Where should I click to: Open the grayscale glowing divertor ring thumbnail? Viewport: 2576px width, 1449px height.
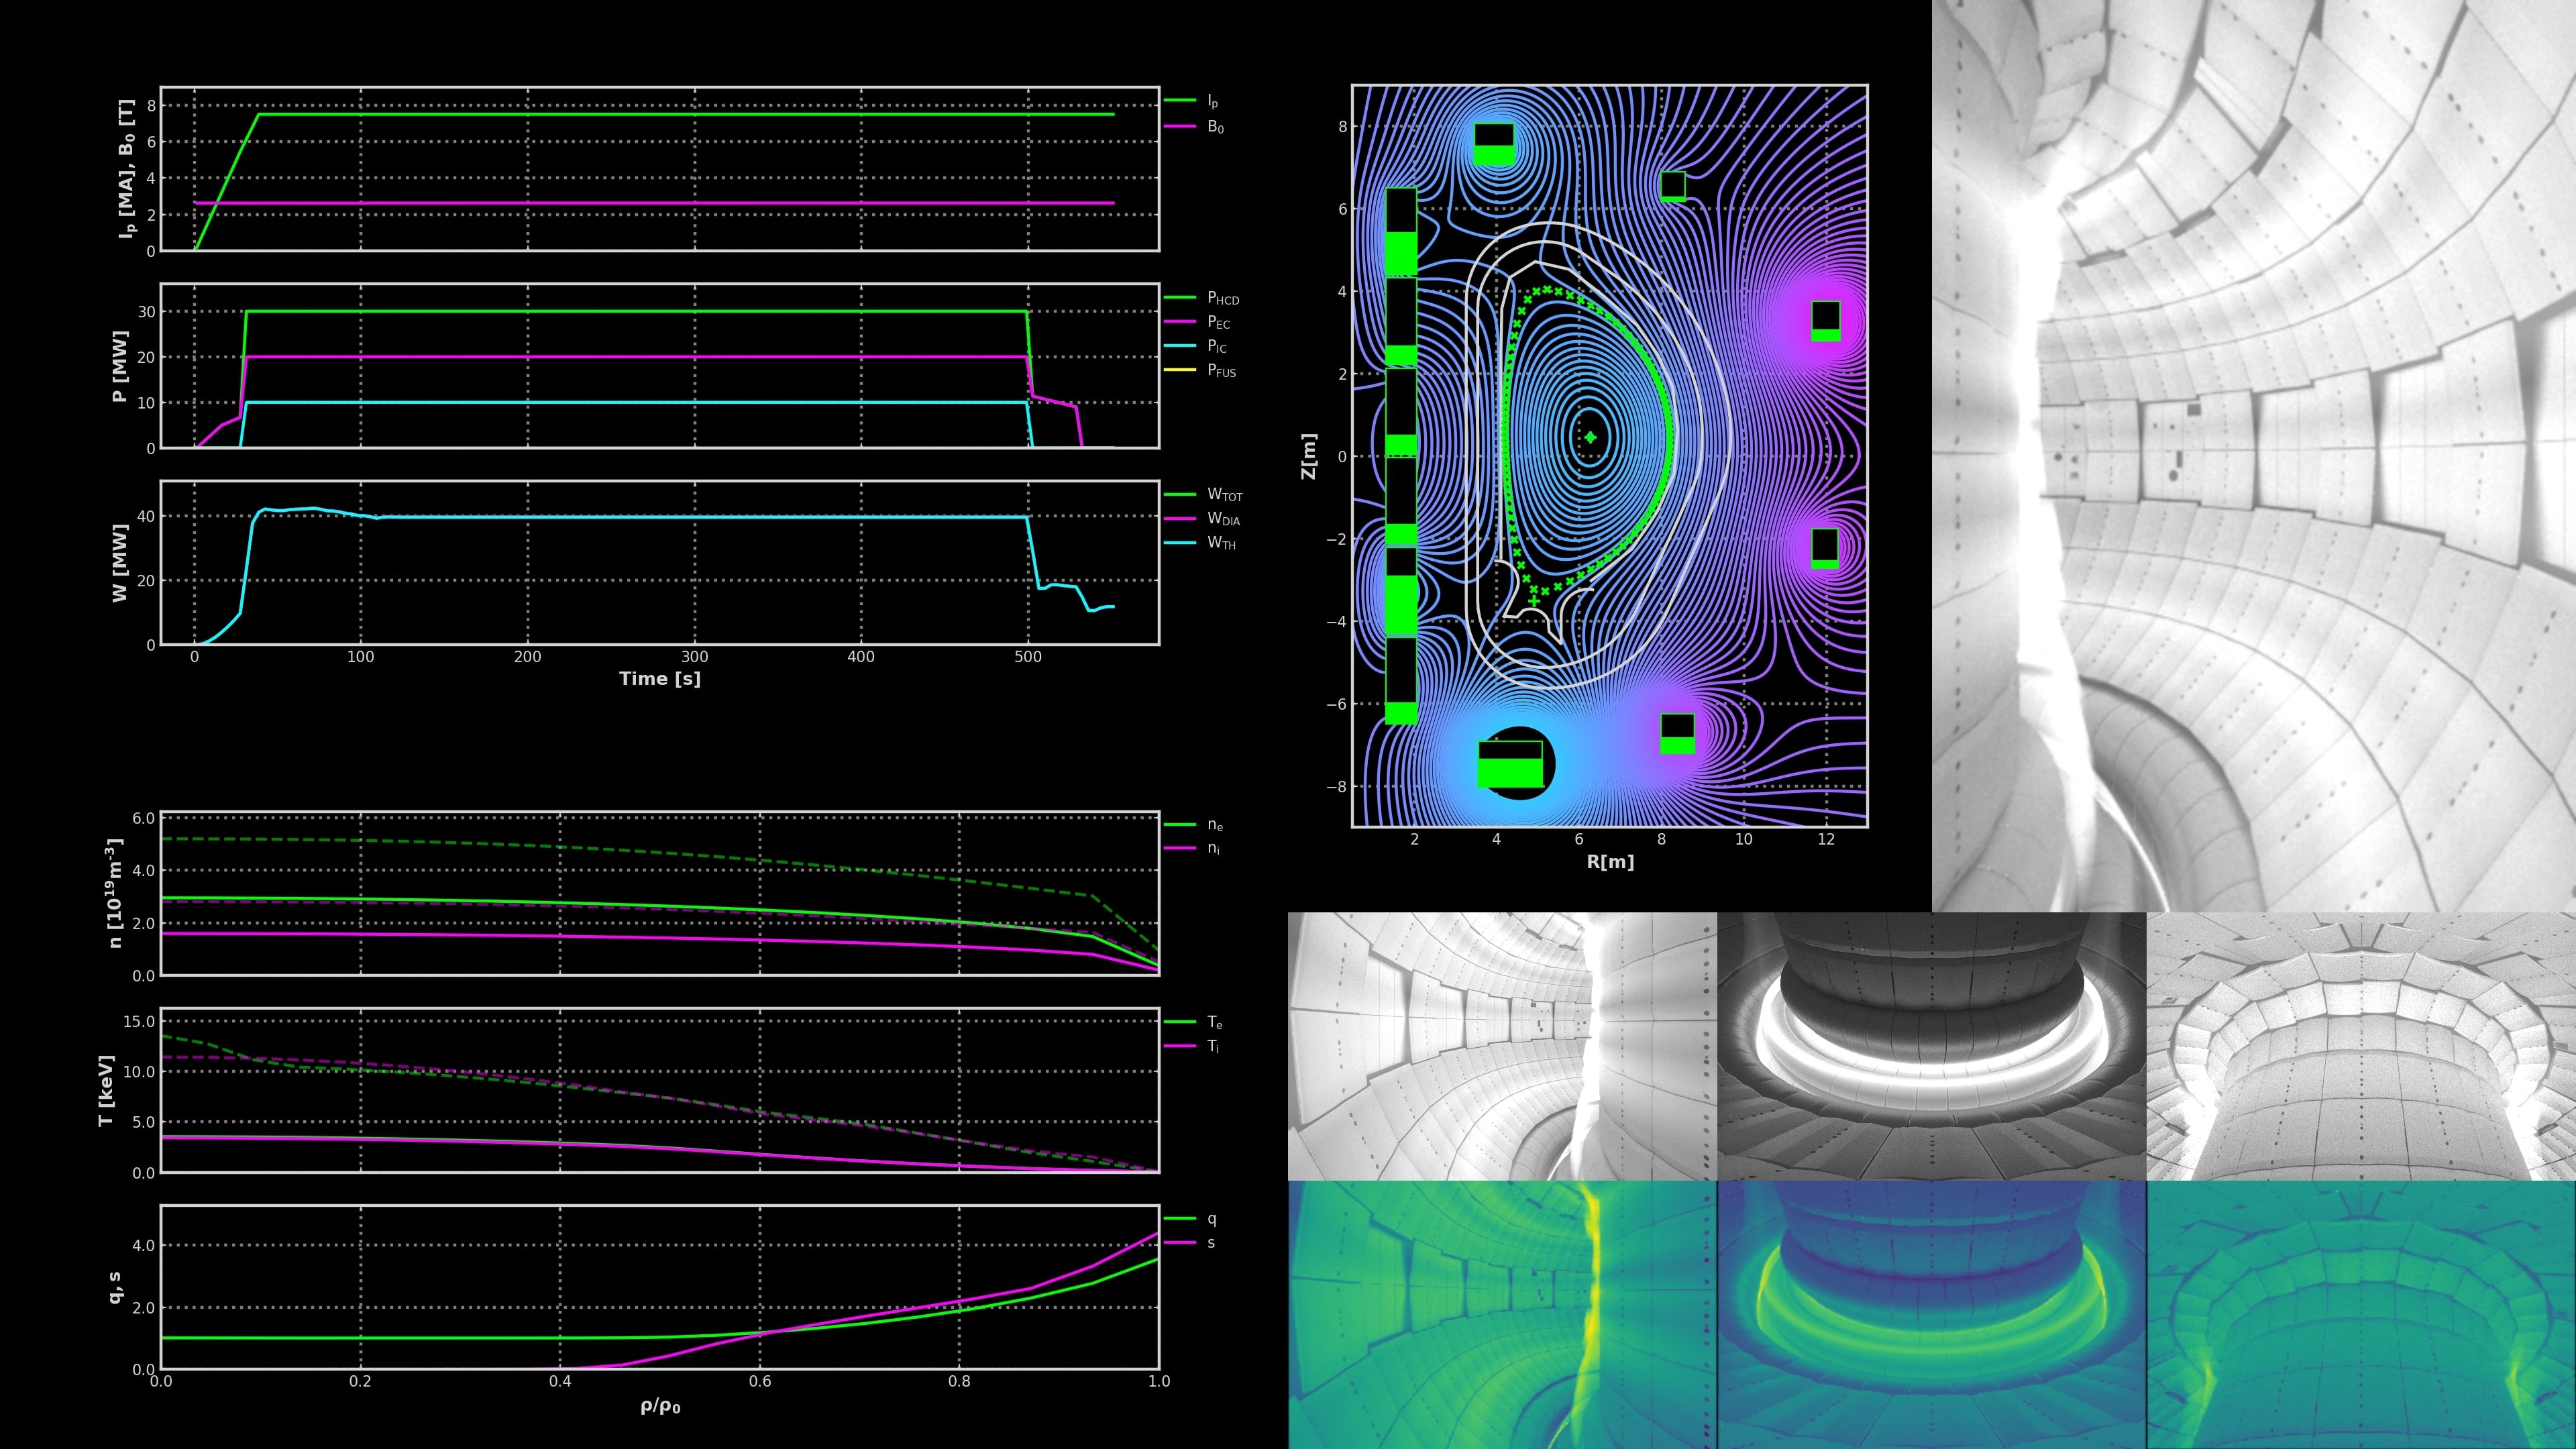click(1931, 1046)
